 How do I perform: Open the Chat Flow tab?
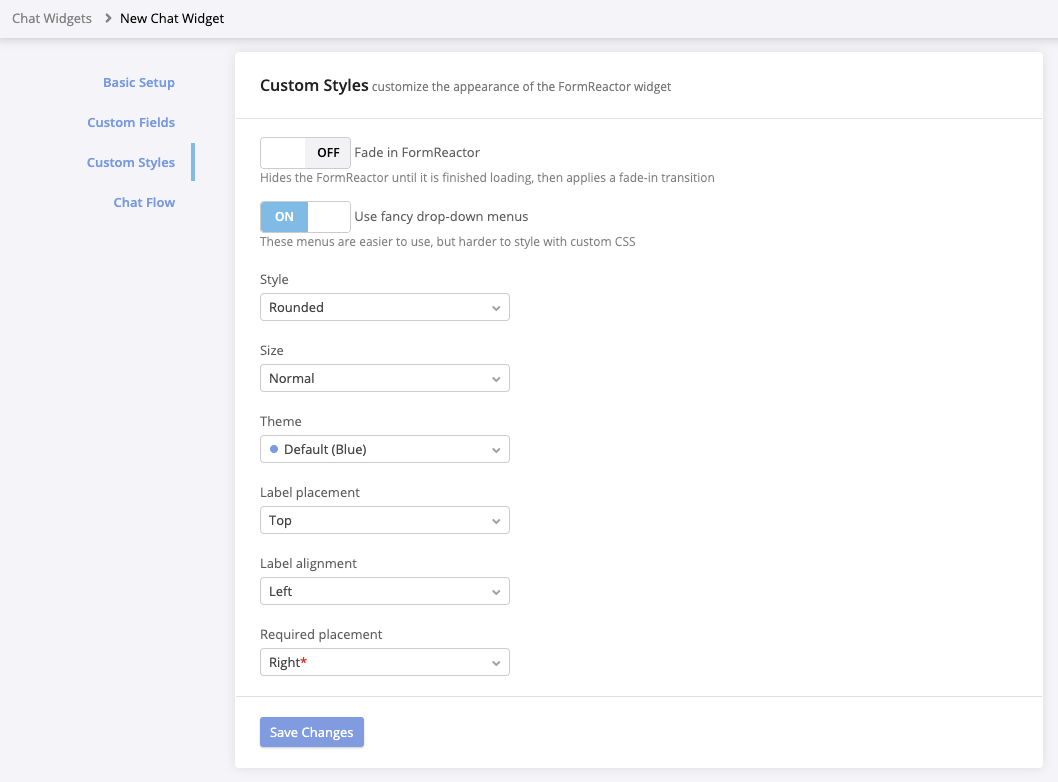[144, 203]
